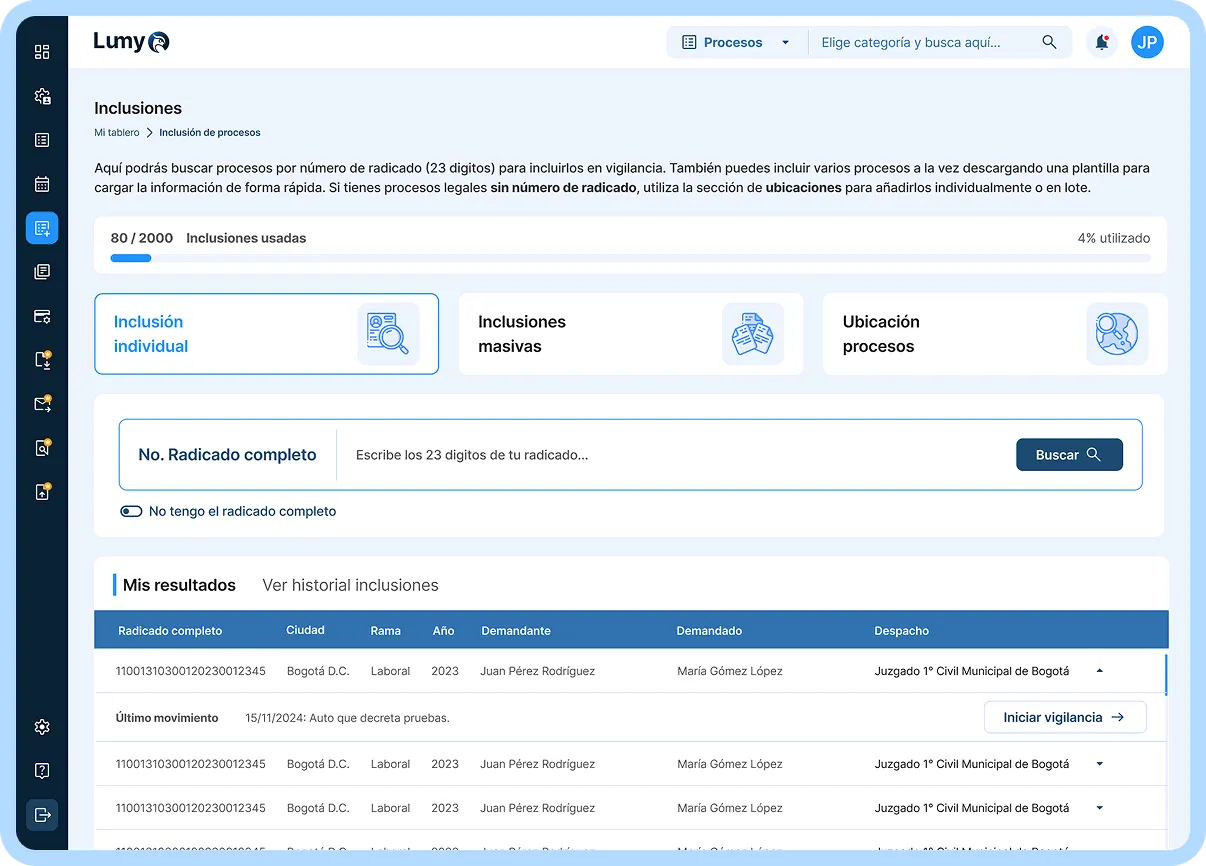Collapse the expanded first result row chevron
Viewport: 1206px width, 866px height.
click(1099, 671)
